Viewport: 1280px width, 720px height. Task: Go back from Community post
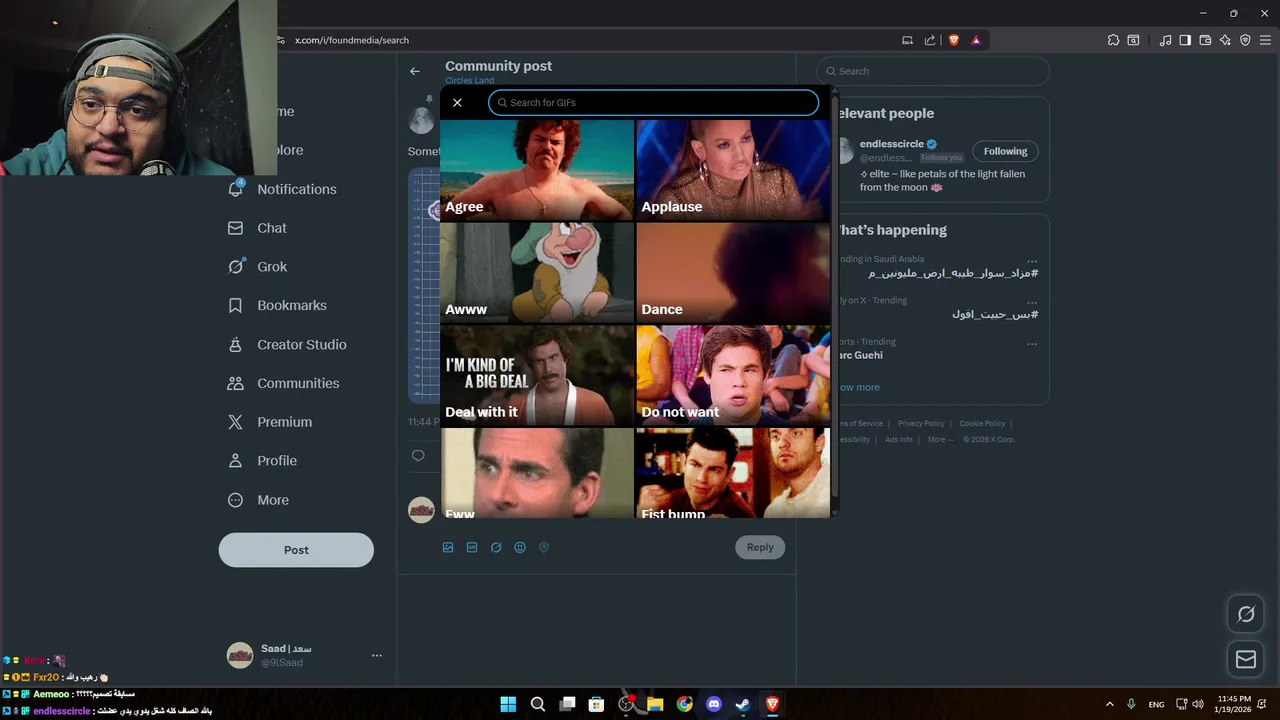[415, 71]
